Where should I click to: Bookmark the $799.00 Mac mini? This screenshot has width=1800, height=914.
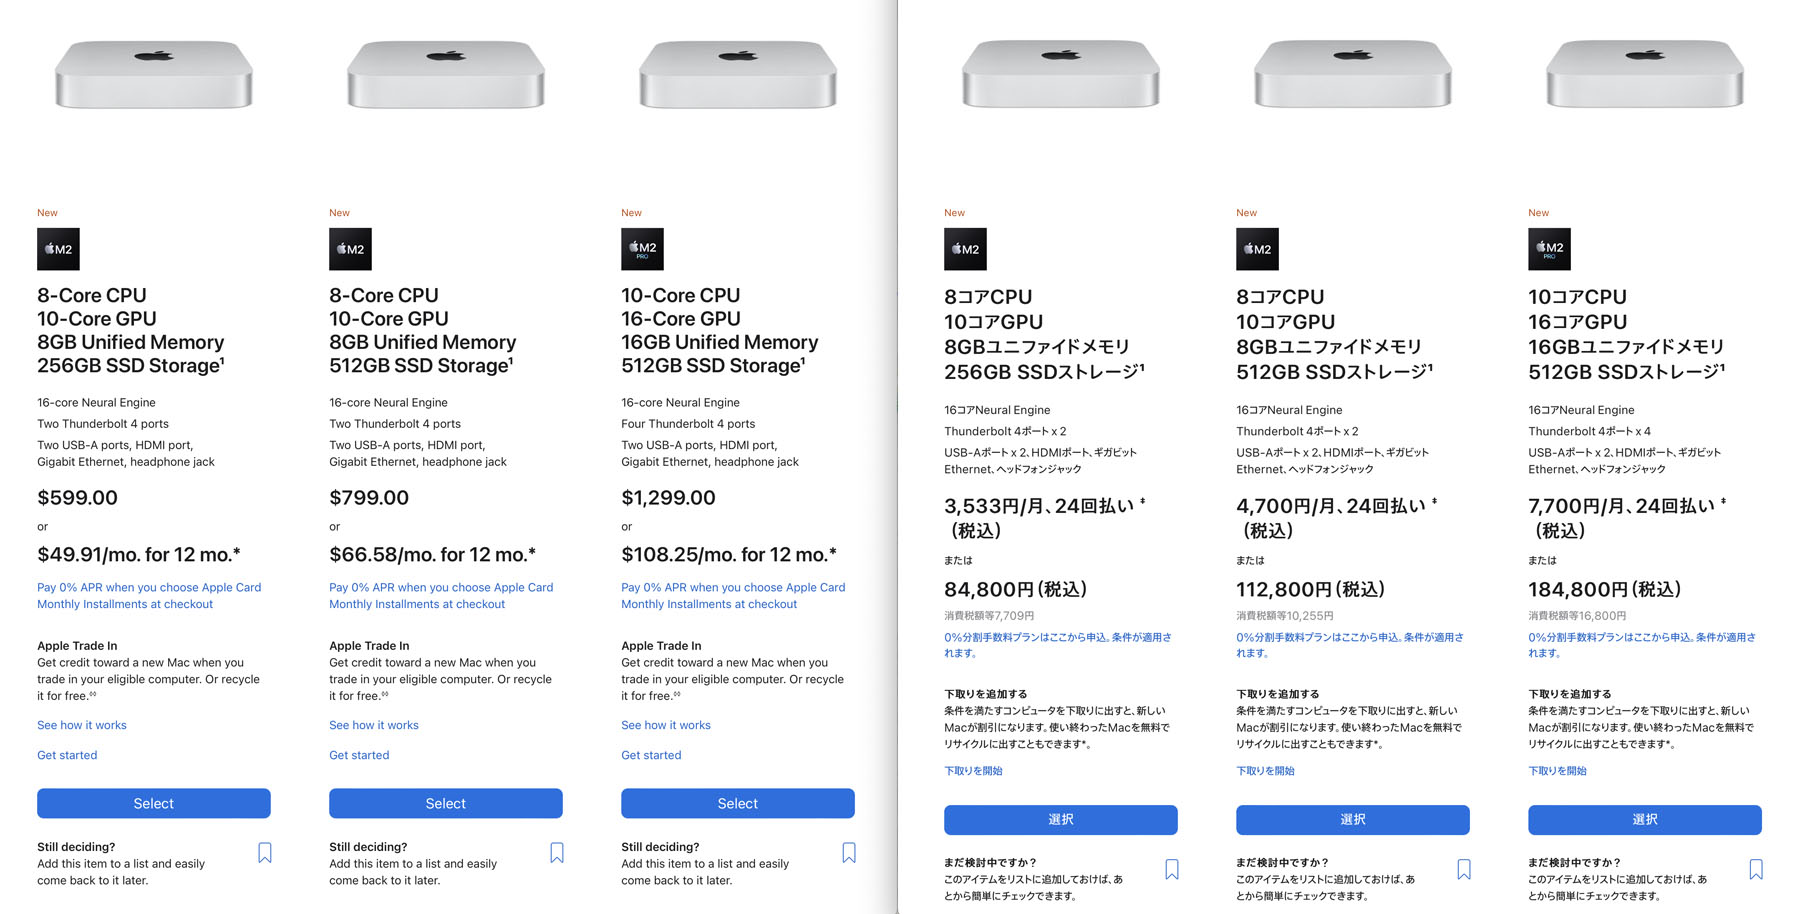557,853
